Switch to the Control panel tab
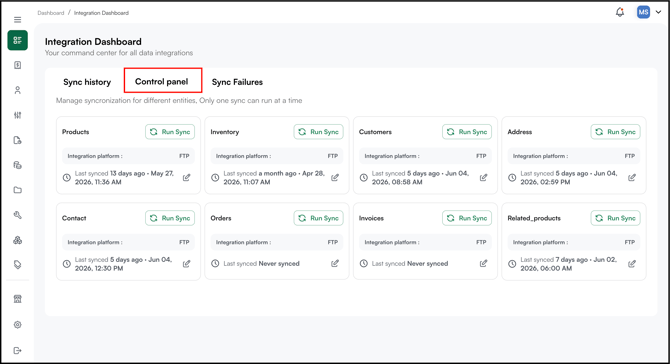 (x=162, y=81)
